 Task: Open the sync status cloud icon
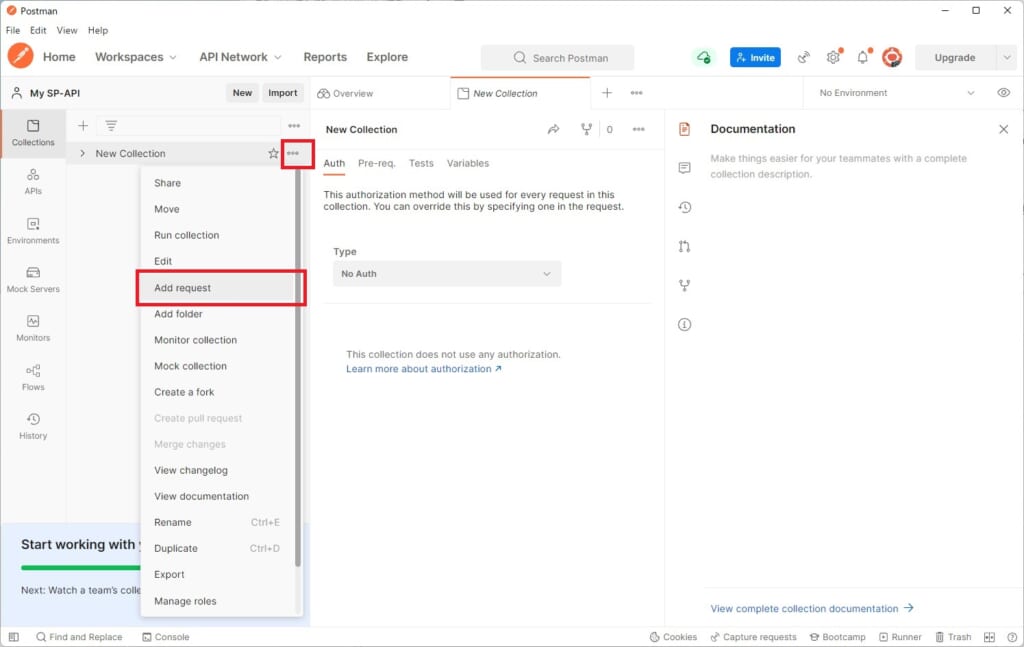point(703,57)
